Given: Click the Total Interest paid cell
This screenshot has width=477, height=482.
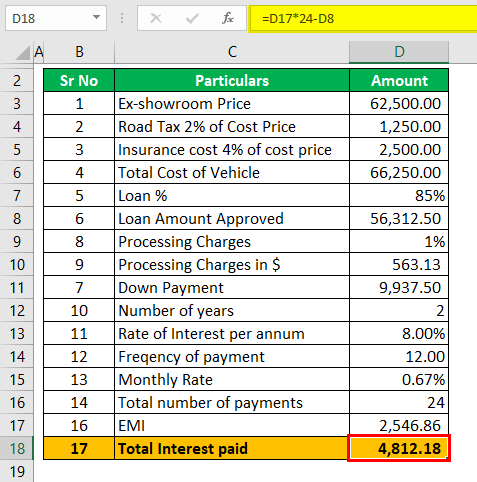Looking at the screenshot, I should click(x=232, y=449).
